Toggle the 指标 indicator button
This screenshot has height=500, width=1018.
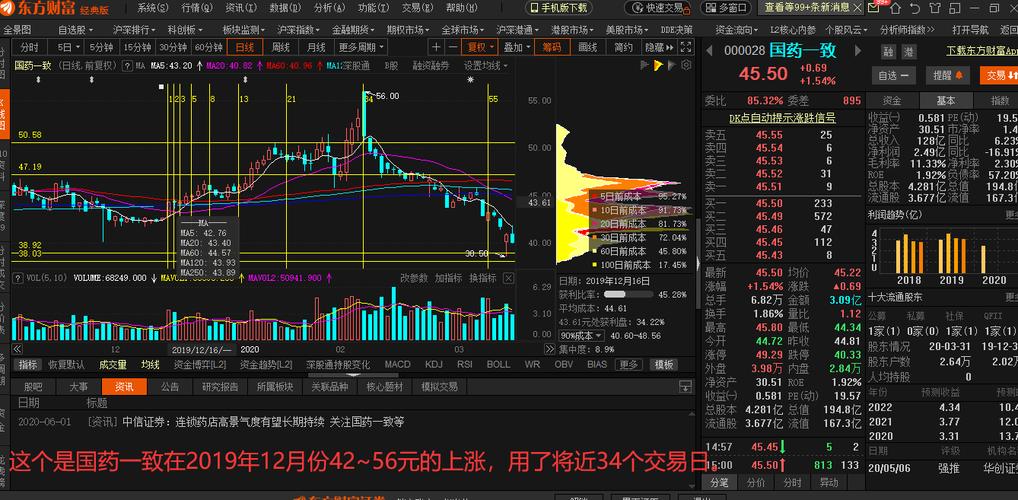click(x=28, y=364)
